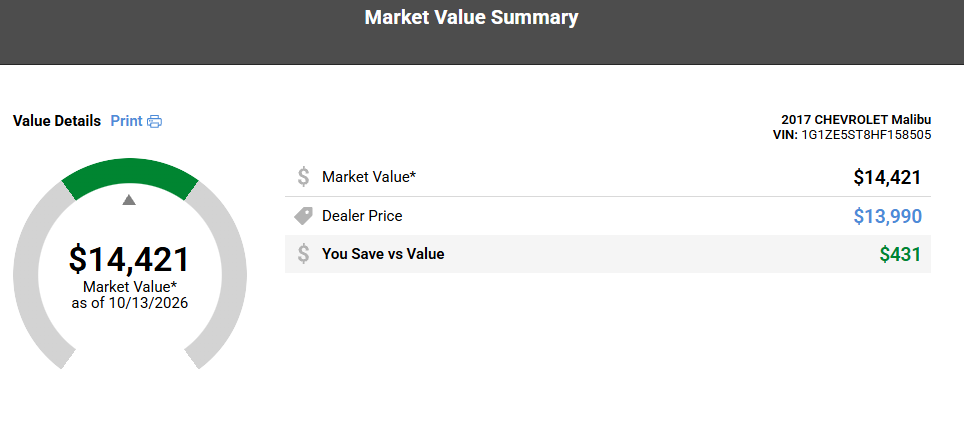Viewport: 964px width, 446px height.
Task: Click the Print link
Action: (126, 121)
